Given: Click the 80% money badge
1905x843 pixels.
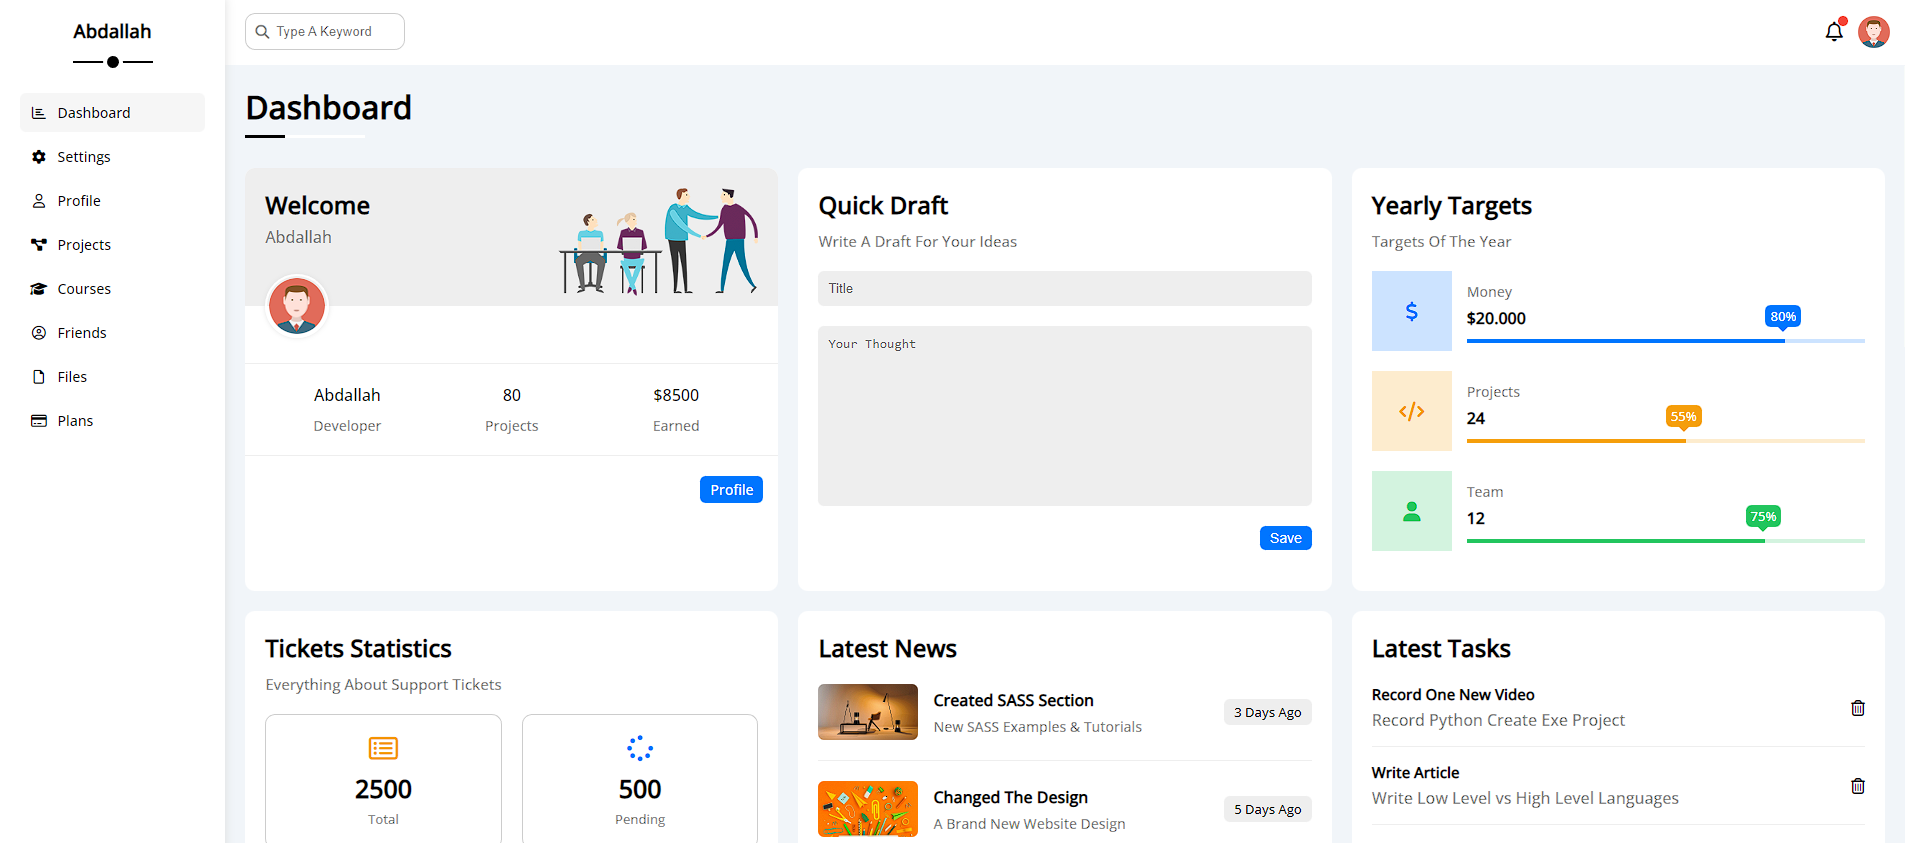Looking at the screenshot, I should (x=1783, y=317).
